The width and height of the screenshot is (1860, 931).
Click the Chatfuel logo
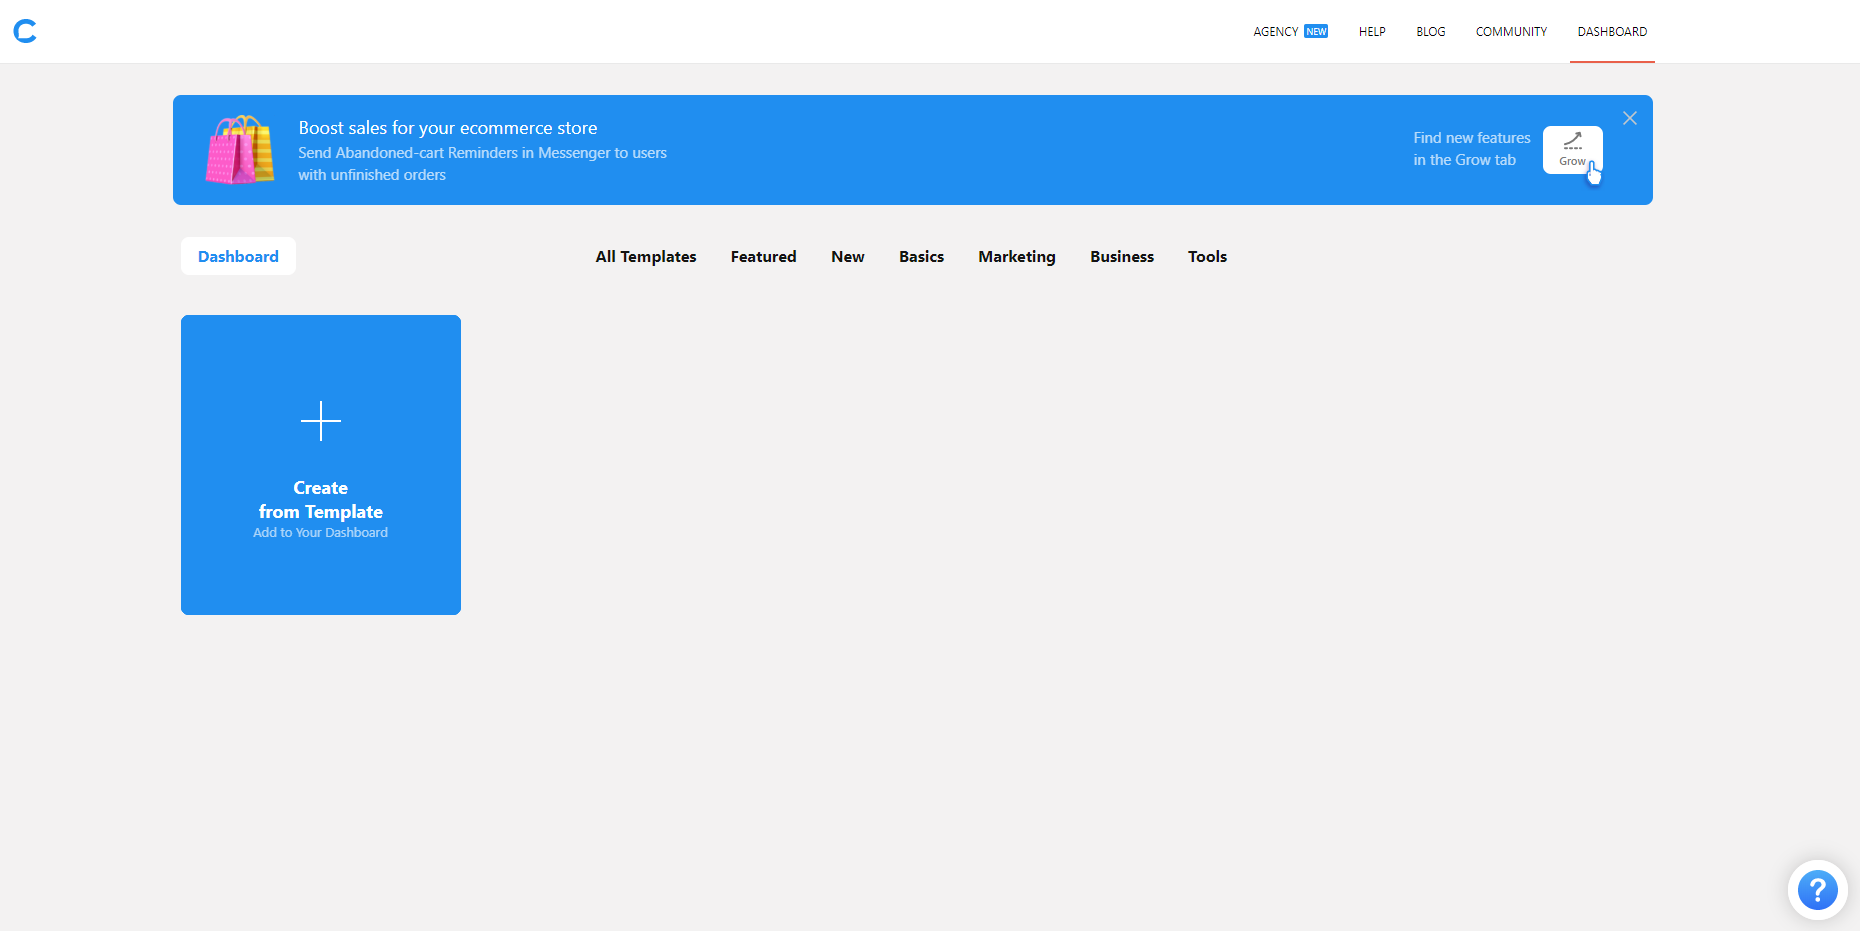[x=25, y=31]
